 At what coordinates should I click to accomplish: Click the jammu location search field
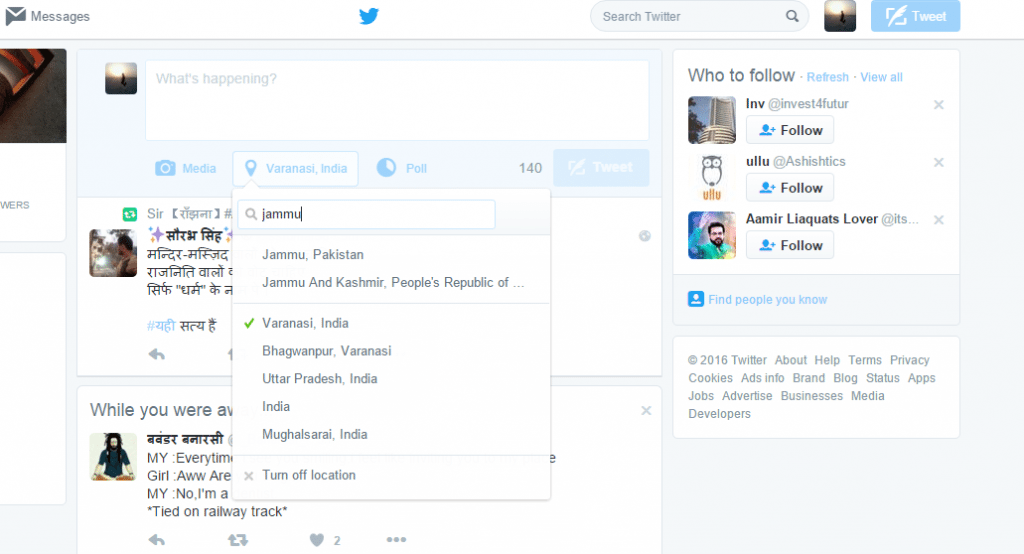click(x=366, y=214)
